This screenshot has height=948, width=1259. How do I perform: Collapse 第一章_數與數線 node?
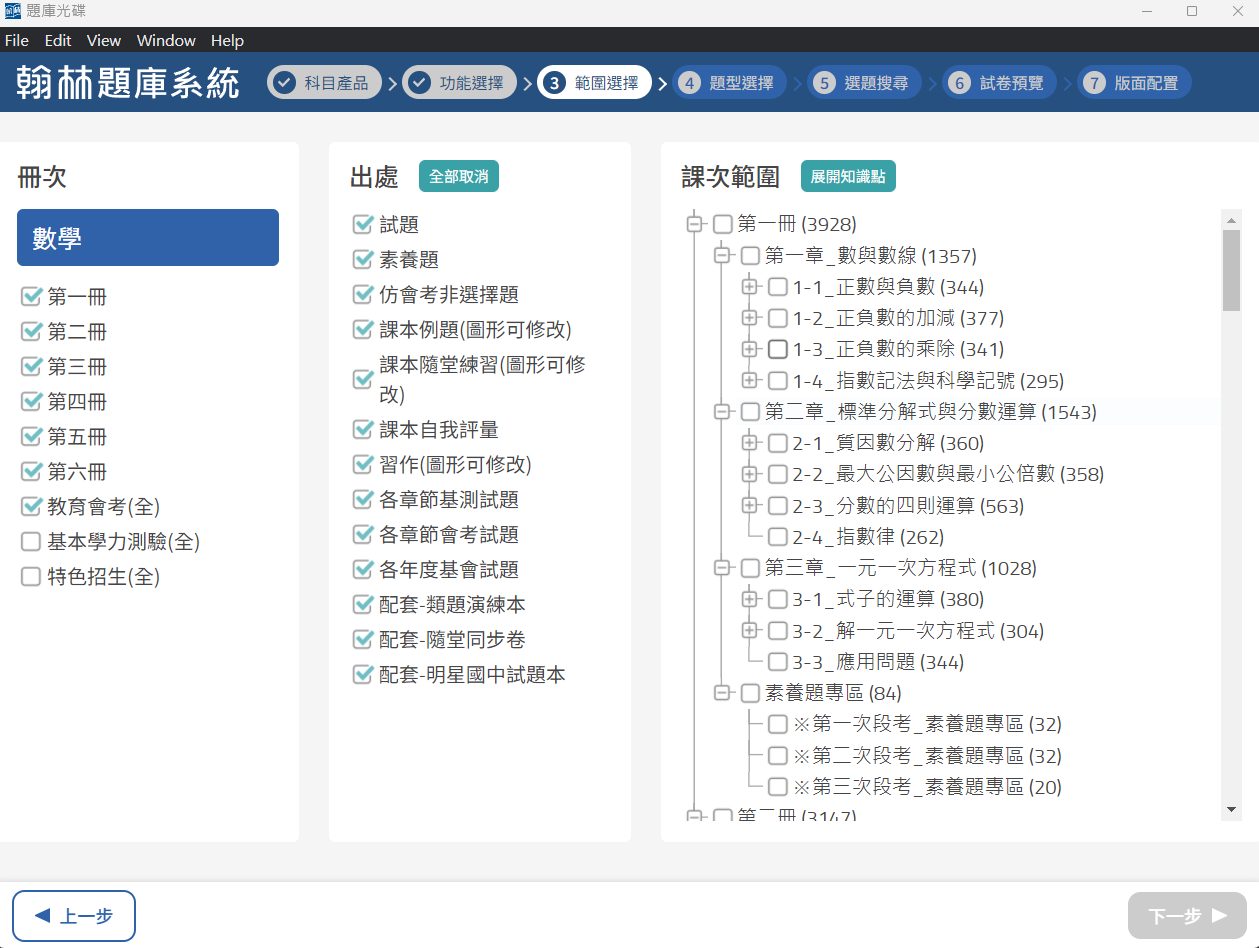click(722, 255)
